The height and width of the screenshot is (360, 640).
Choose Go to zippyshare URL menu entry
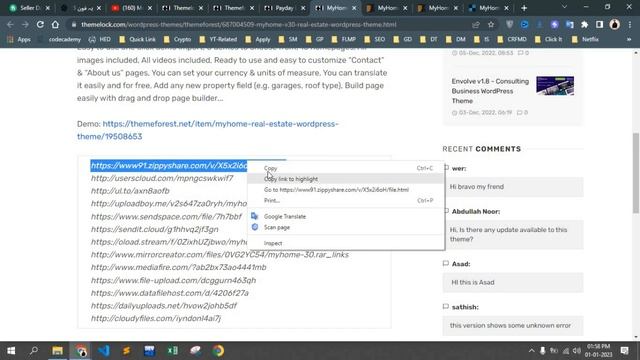[346, 190]
